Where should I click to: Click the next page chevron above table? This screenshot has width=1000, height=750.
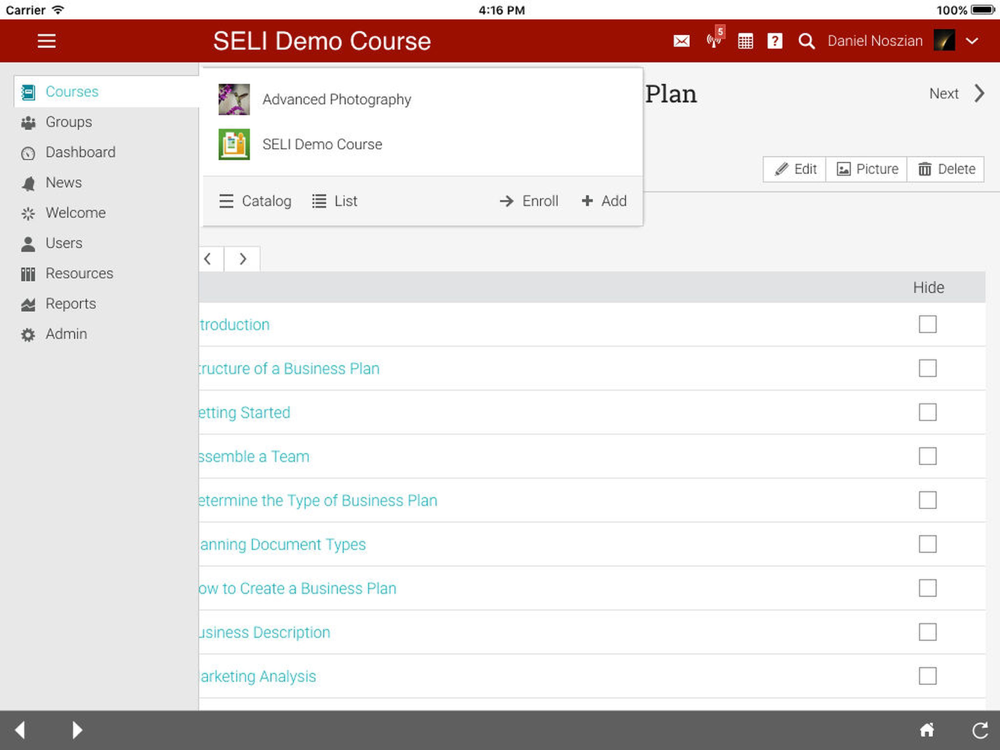click(x=242, y=259)
